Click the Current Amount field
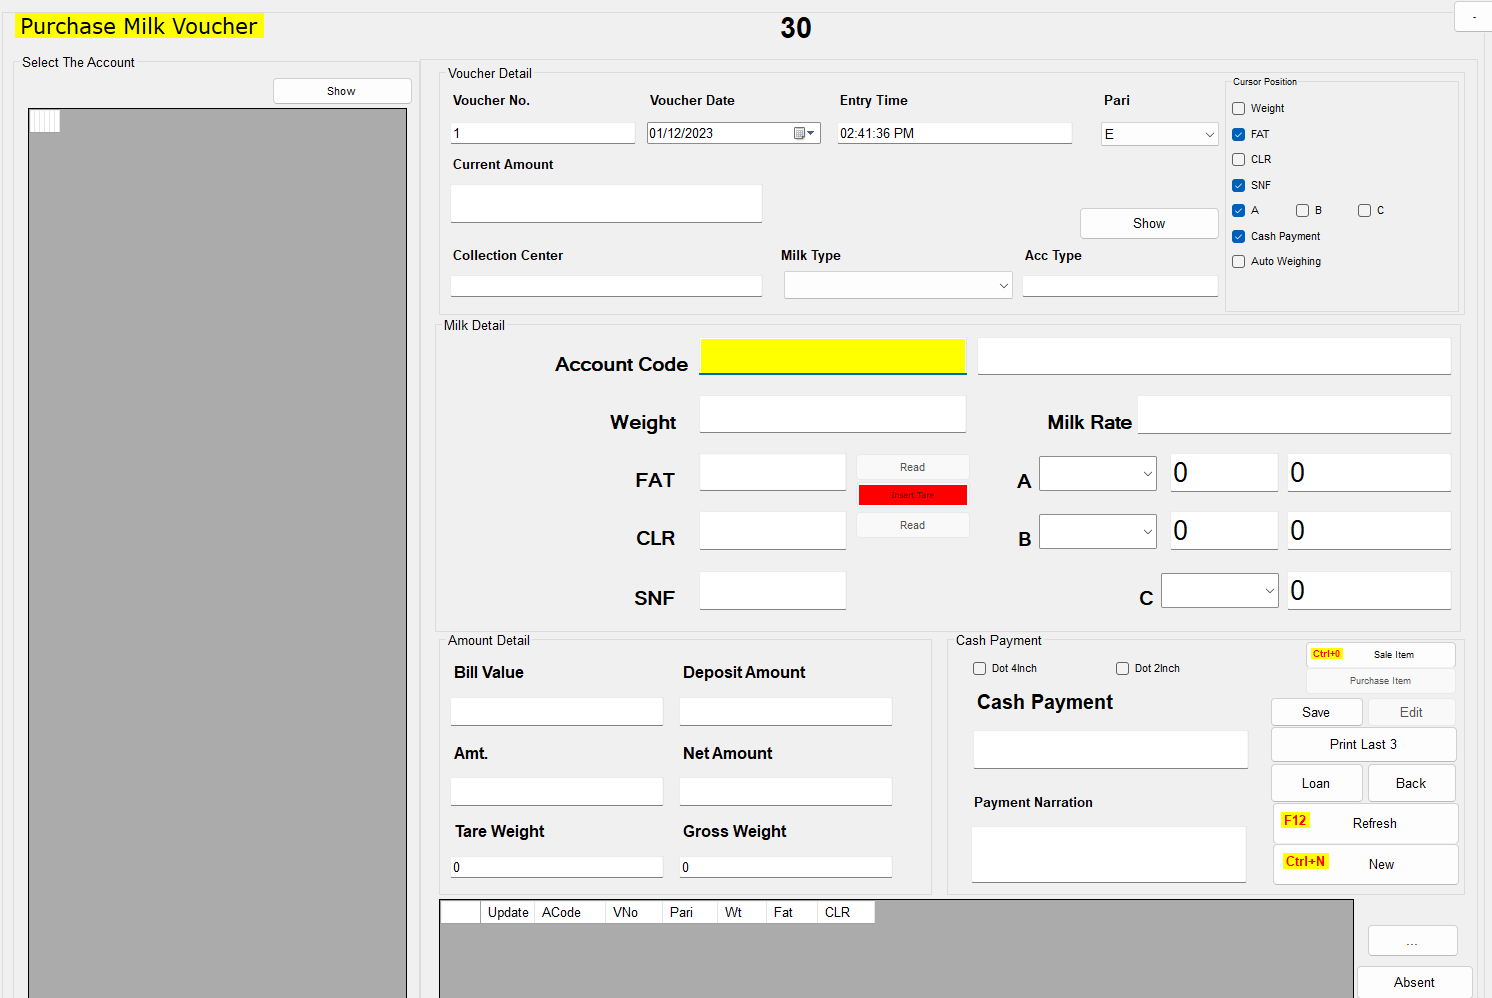The height and width of the screenshot is (998, 1492). 606,203
